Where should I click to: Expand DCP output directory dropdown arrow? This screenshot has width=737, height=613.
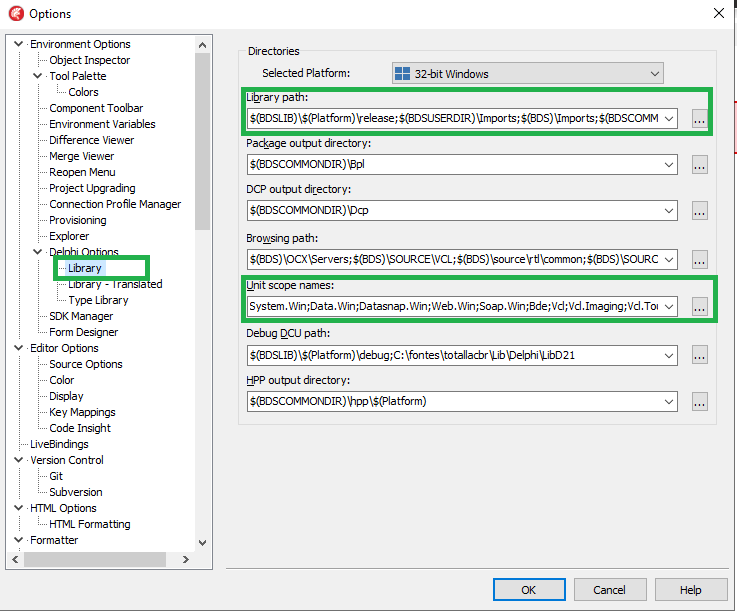click(669, 211)
